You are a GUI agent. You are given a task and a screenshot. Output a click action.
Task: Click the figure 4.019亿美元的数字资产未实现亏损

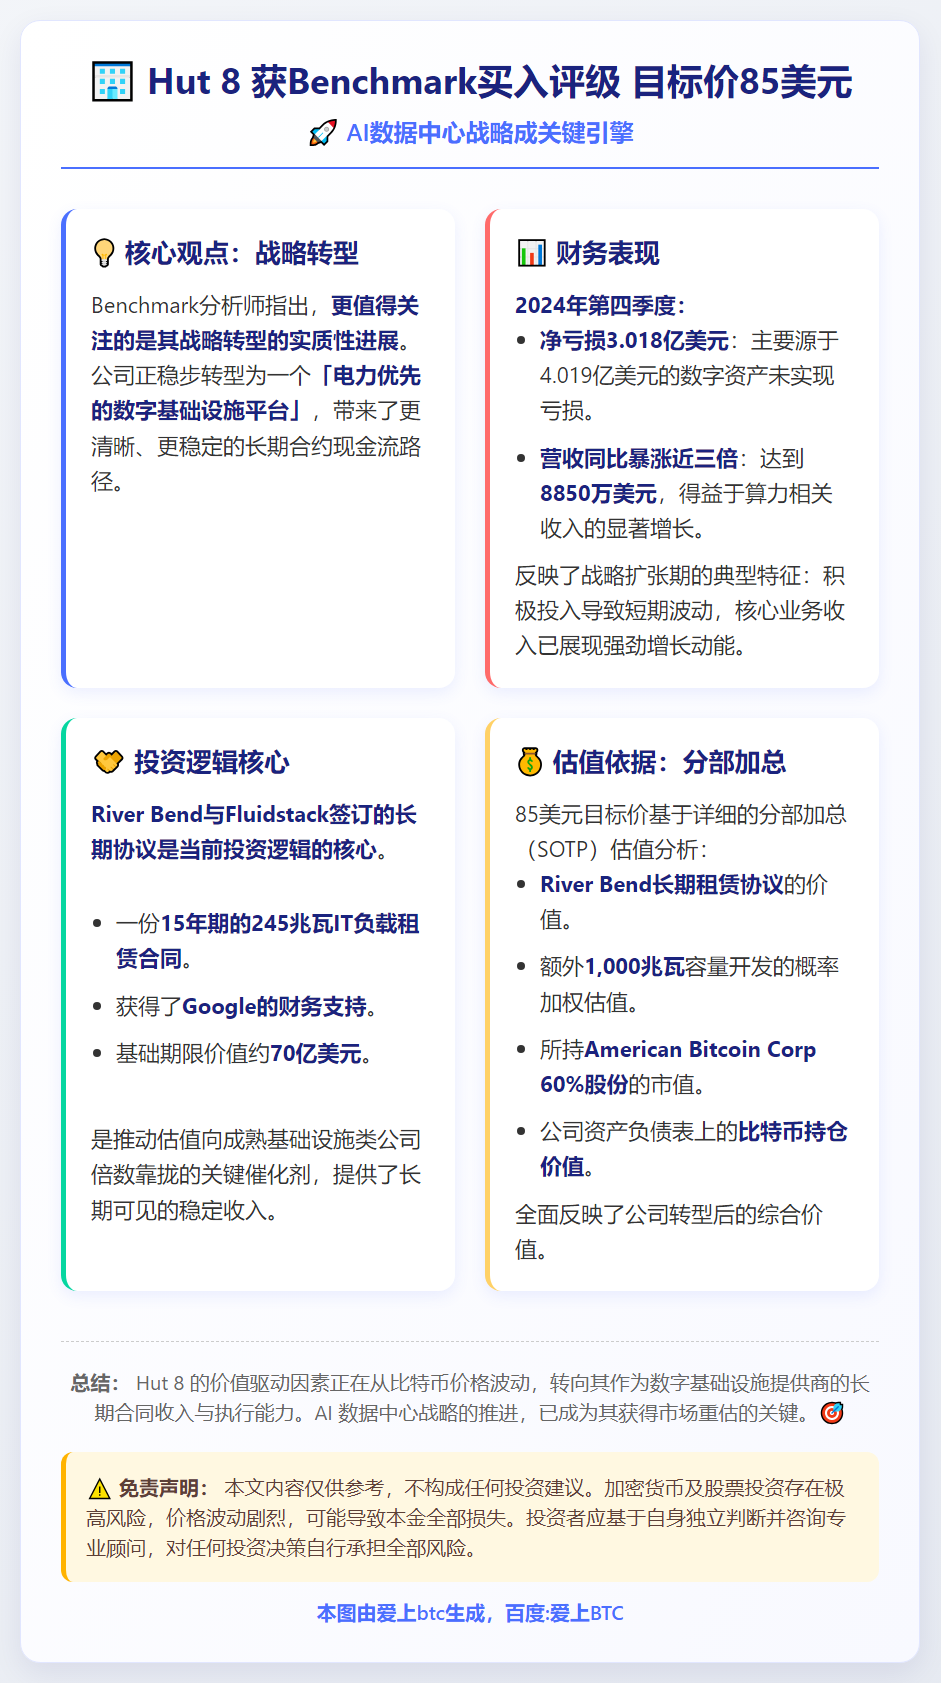click(x=687, y=393)
